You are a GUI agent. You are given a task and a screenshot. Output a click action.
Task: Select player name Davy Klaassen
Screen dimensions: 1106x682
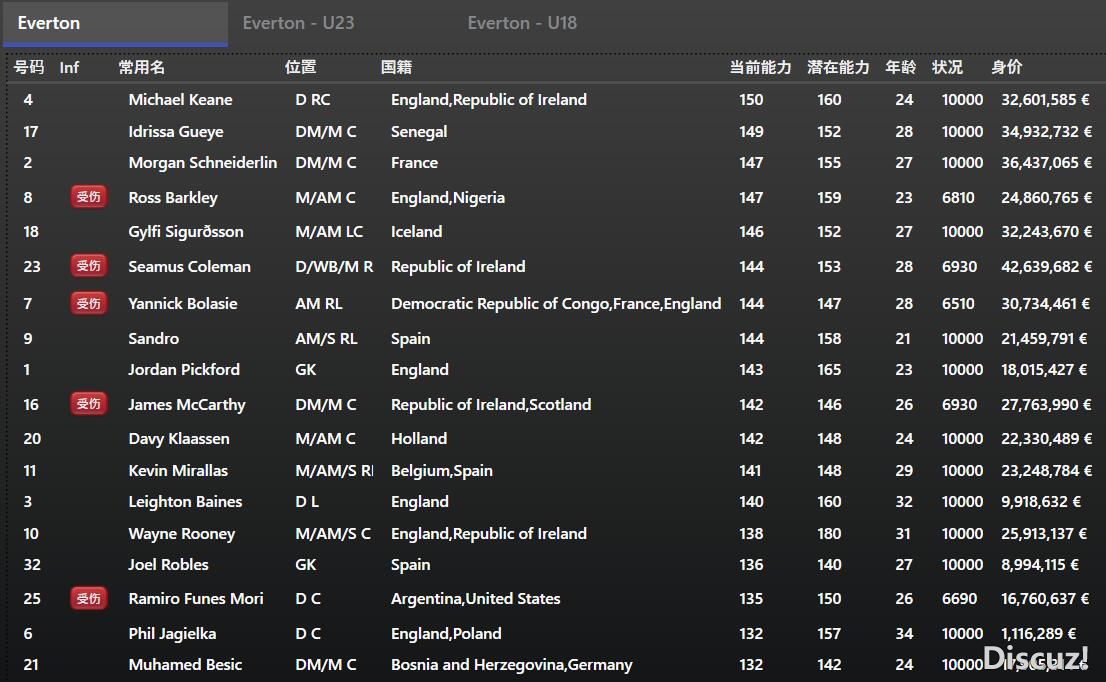coord(178,439)
